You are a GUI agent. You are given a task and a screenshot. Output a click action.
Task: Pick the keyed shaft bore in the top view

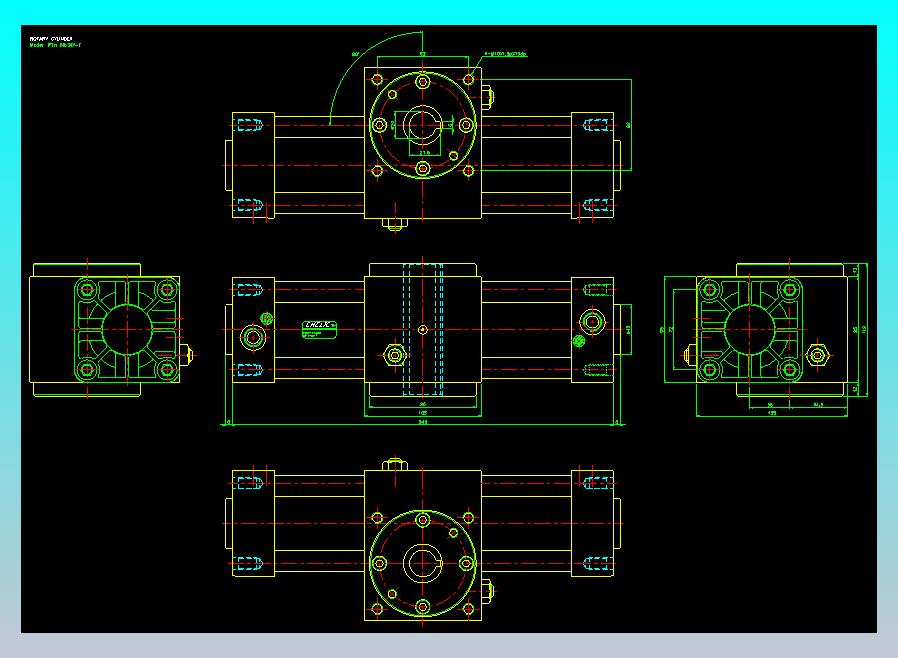(423, 125)
